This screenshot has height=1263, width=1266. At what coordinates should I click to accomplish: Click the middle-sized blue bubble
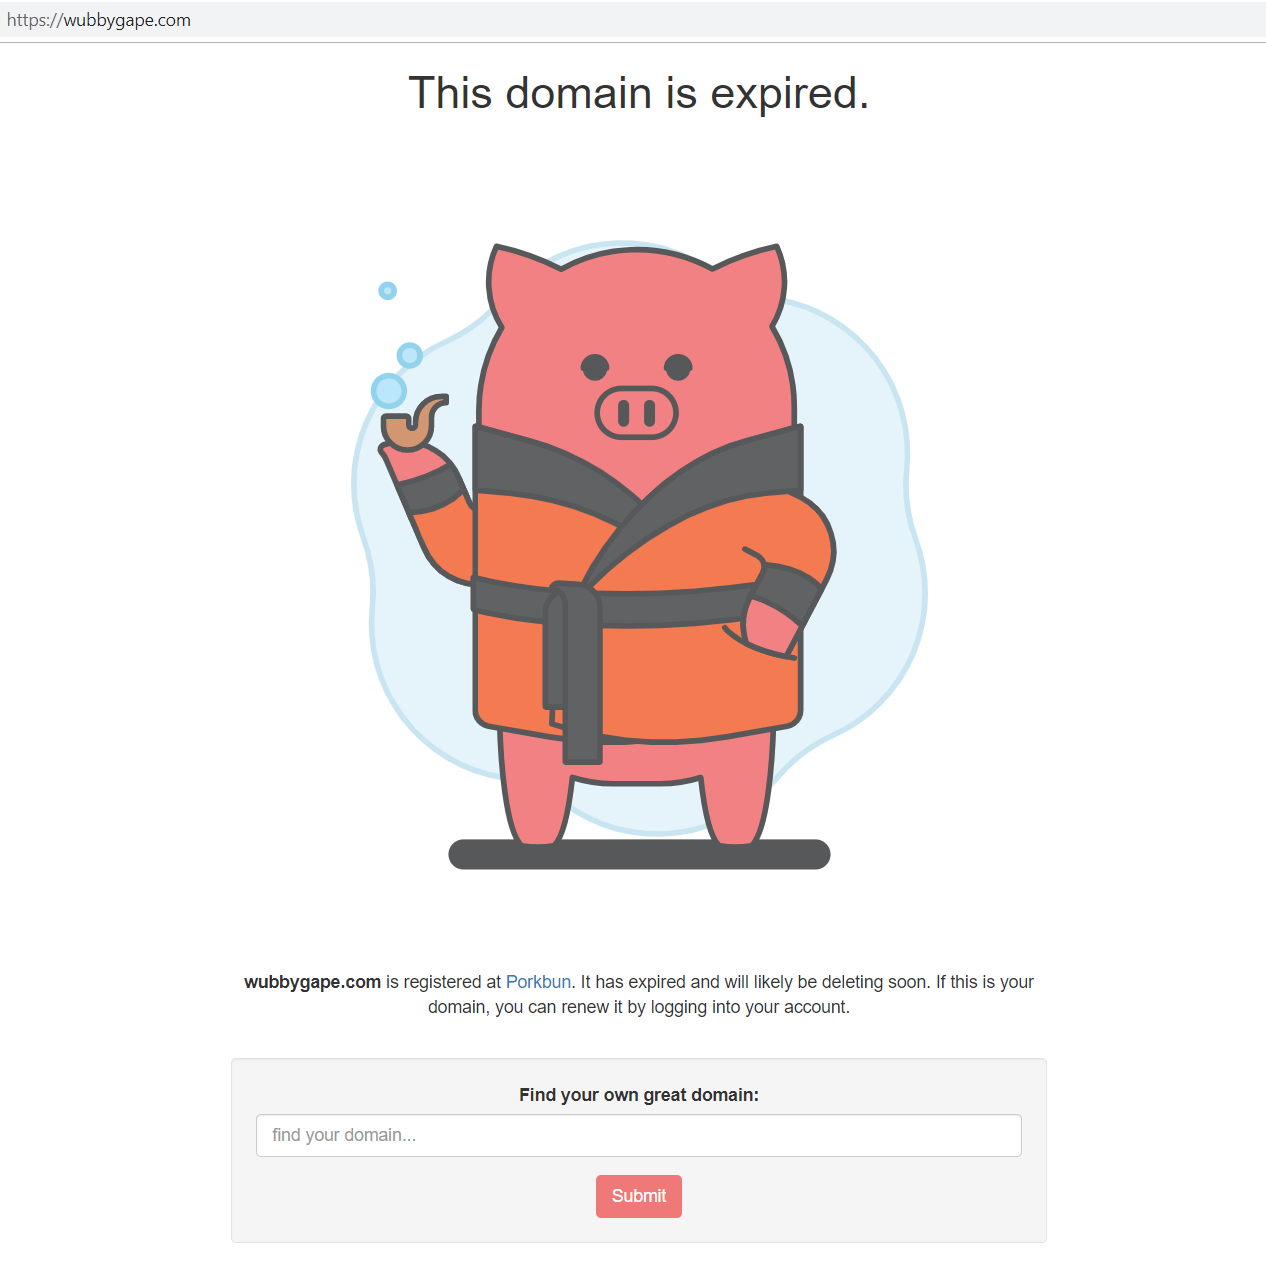(x=410, y=355)
